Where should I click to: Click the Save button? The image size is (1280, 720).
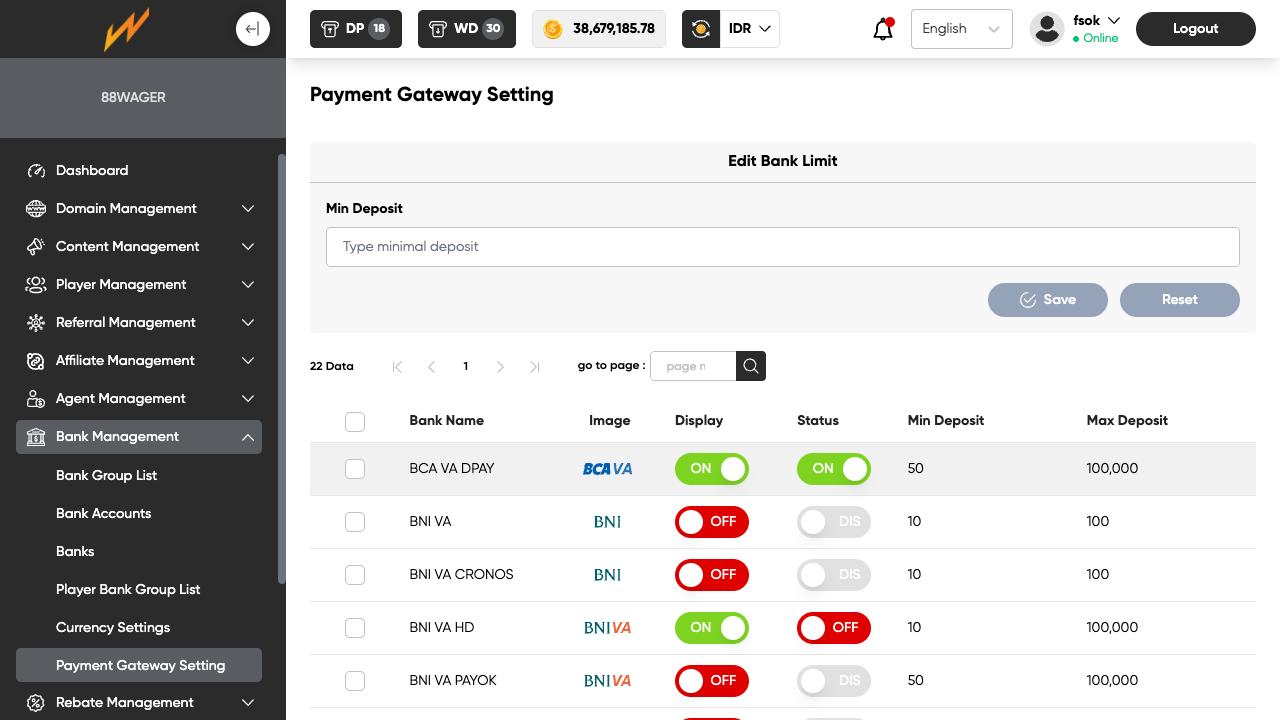click(x=1048, y=300)
